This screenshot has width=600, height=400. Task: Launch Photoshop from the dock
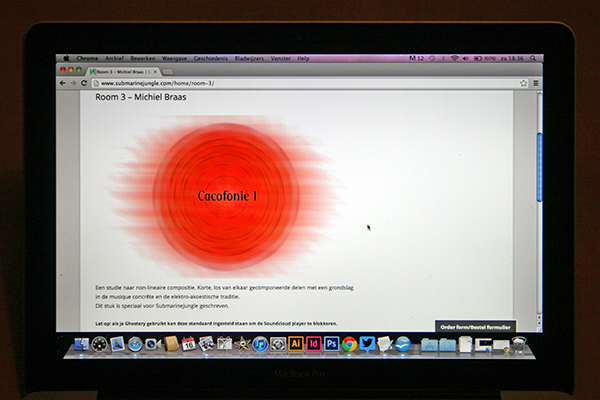[331, 344]
